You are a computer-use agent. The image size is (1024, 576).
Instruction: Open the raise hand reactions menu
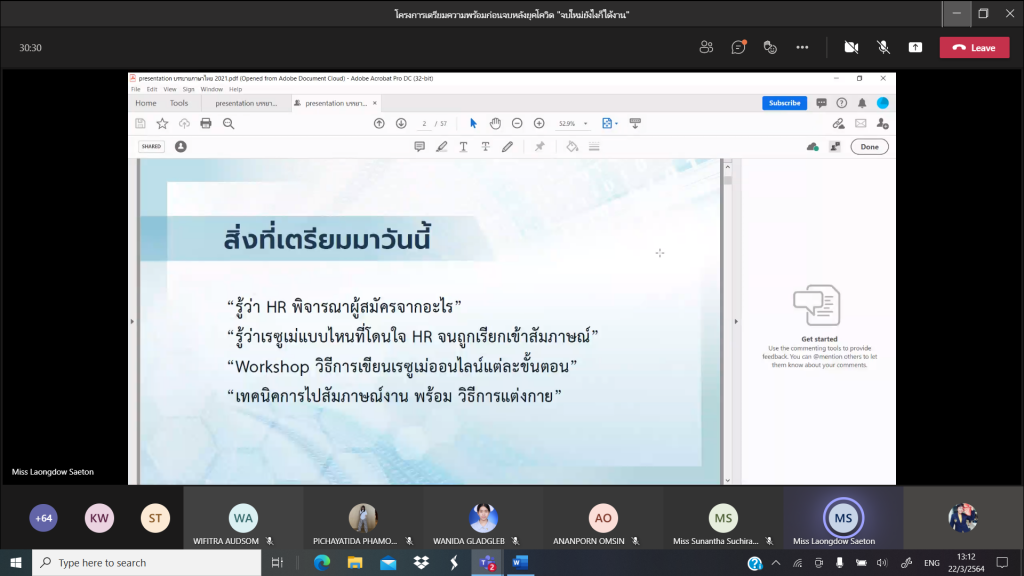pyautogui.click(x=770, y=47)
